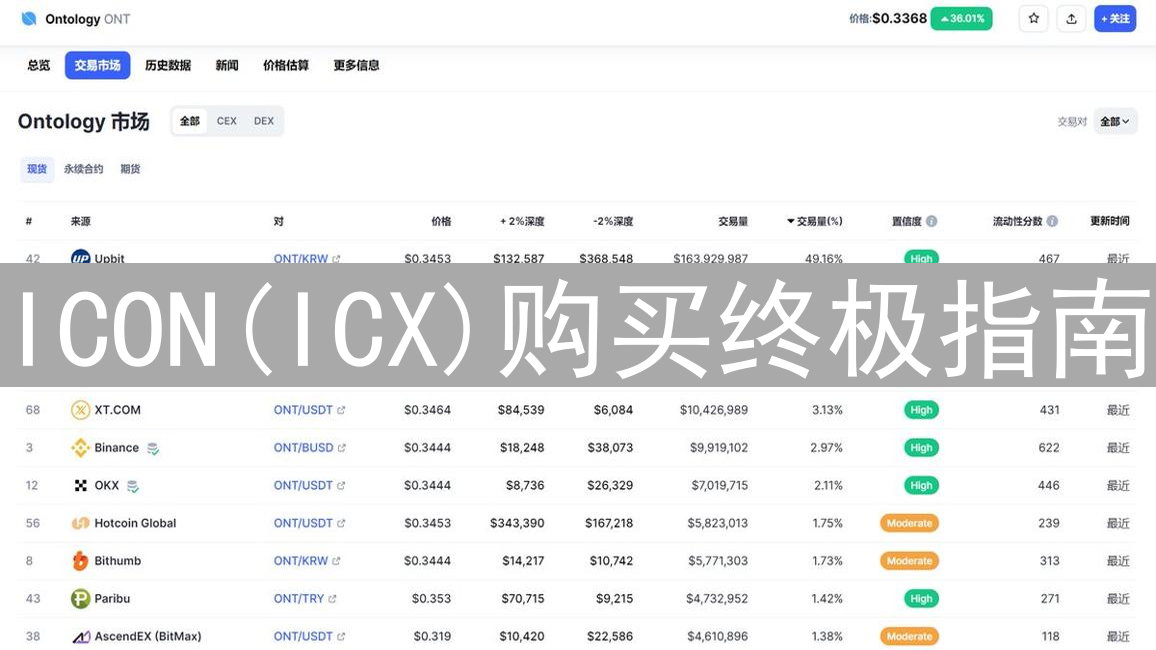Click the 交易量 column header
Screen dimensions: 1156x650
733,221
